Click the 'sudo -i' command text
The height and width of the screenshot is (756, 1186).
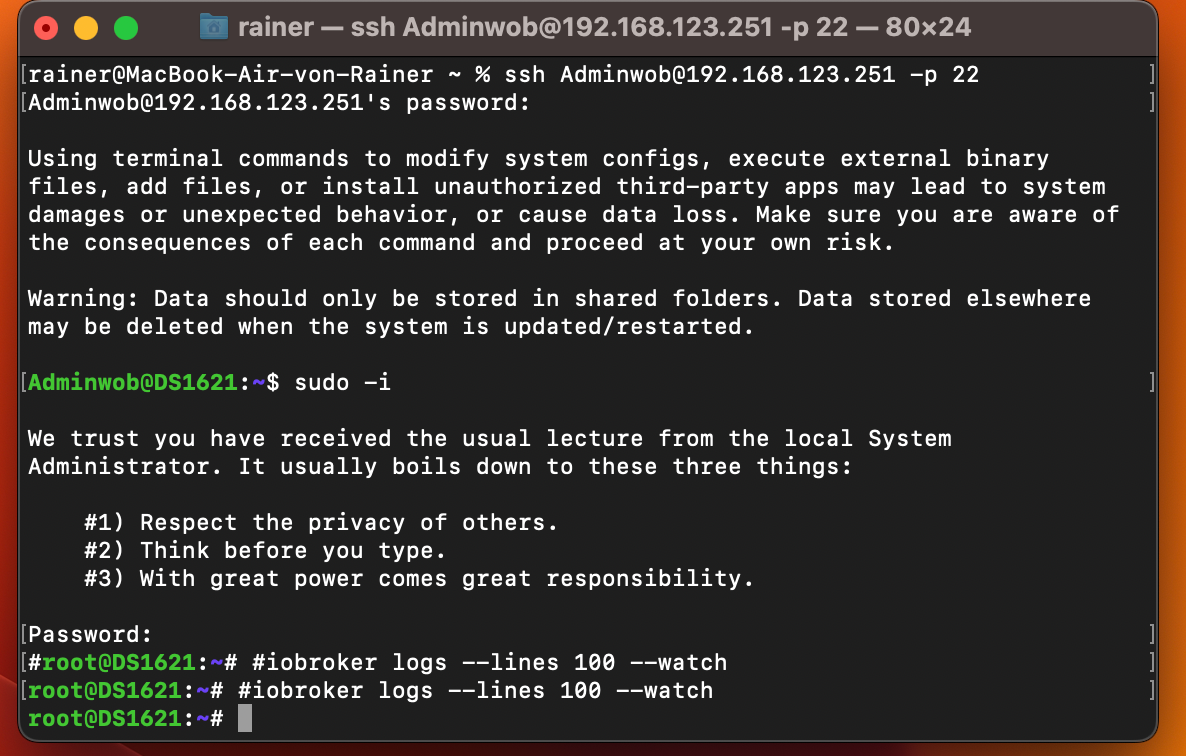click(x=343, y=383)
